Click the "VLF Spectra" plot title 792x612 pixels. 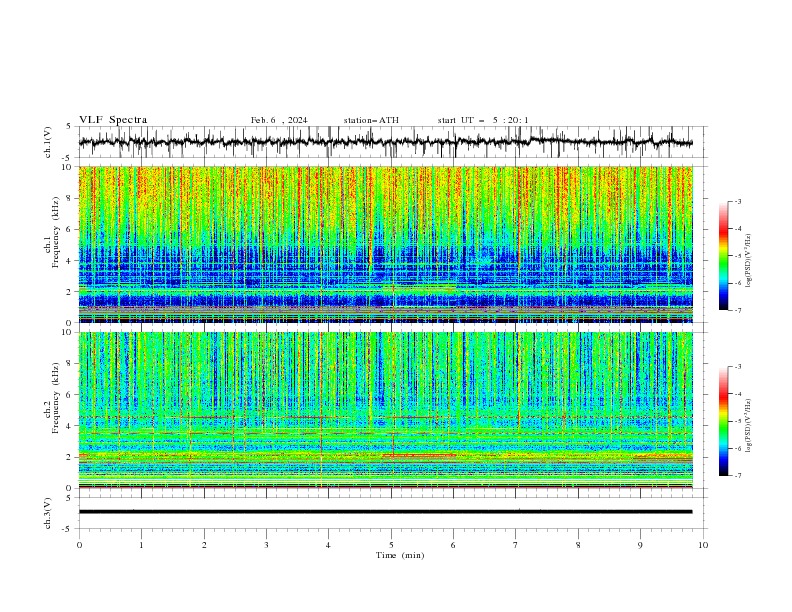click(x=113, y=120)
